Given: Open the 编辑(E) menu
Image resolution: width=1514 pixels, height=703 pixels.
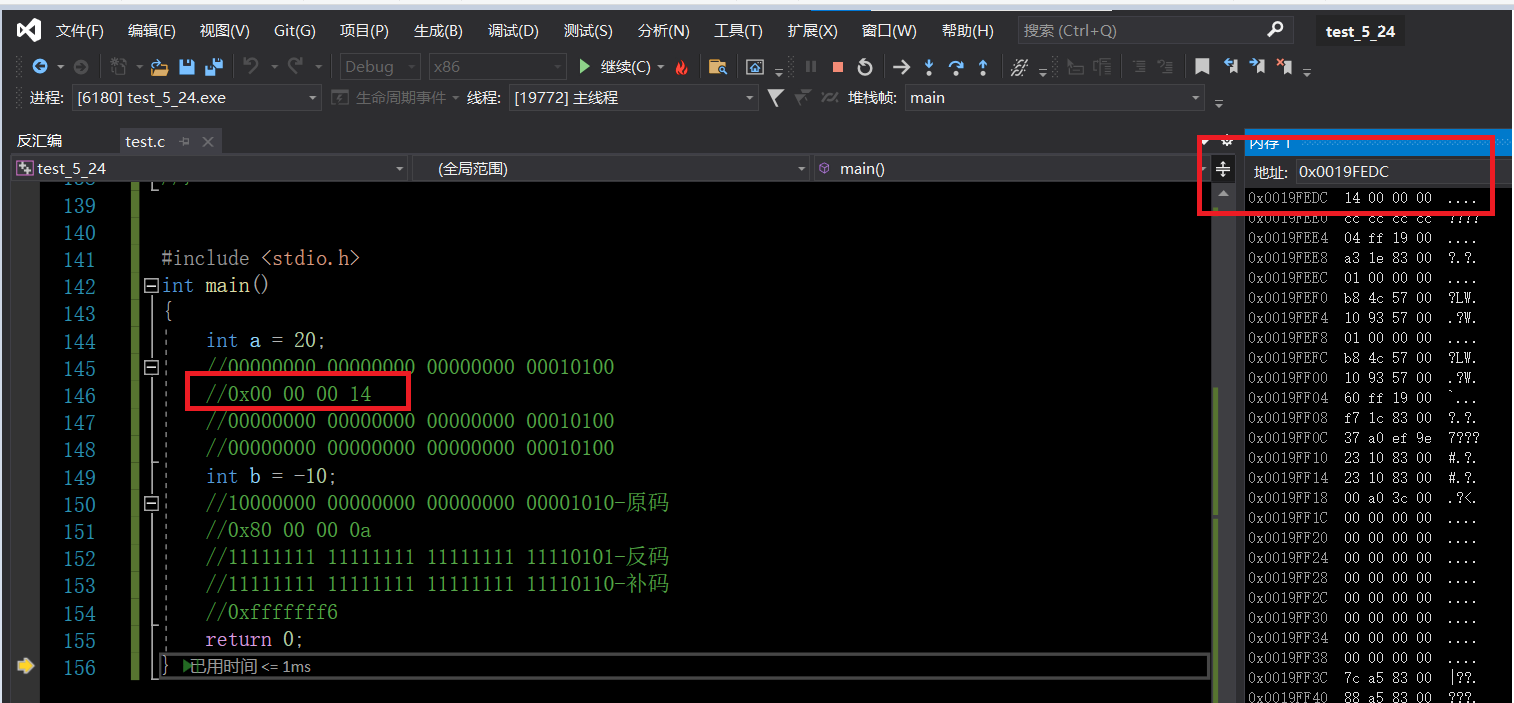Looking at the screenshot, I should pyautogui.click(x=152, y=31).
